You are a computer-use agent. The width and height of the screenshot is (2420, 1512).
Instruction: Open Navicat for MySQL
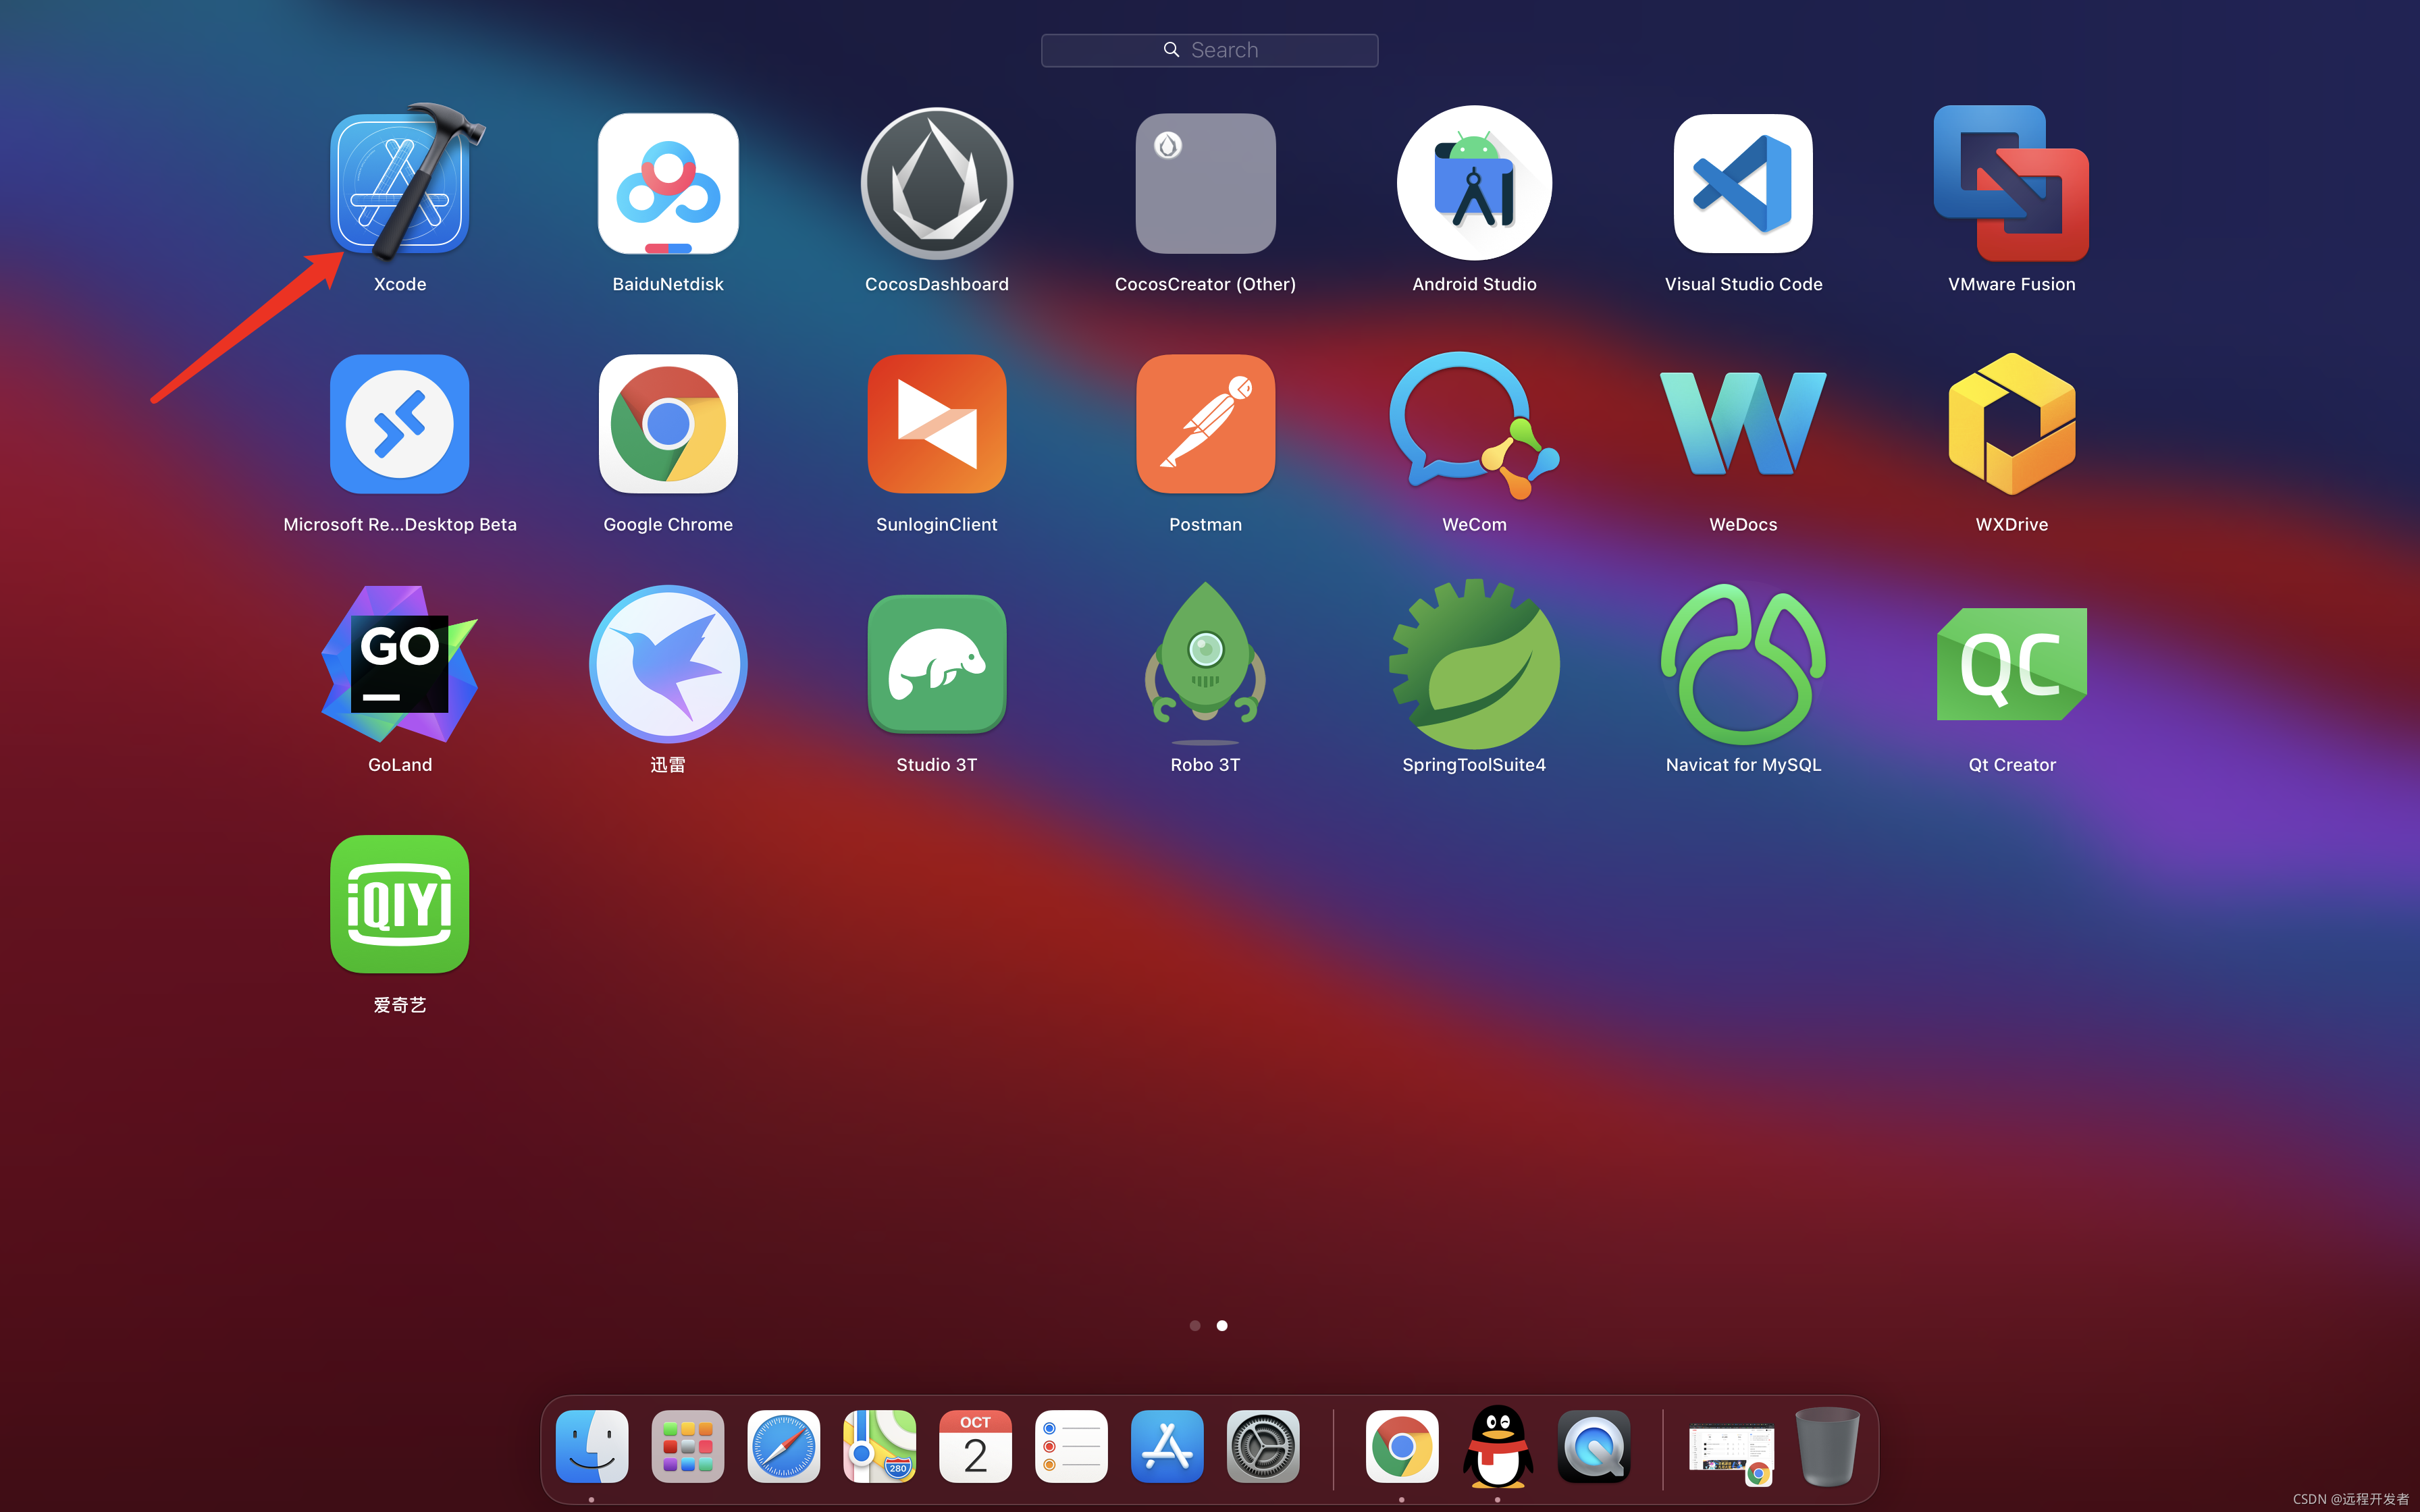(x=1743, y=664)
